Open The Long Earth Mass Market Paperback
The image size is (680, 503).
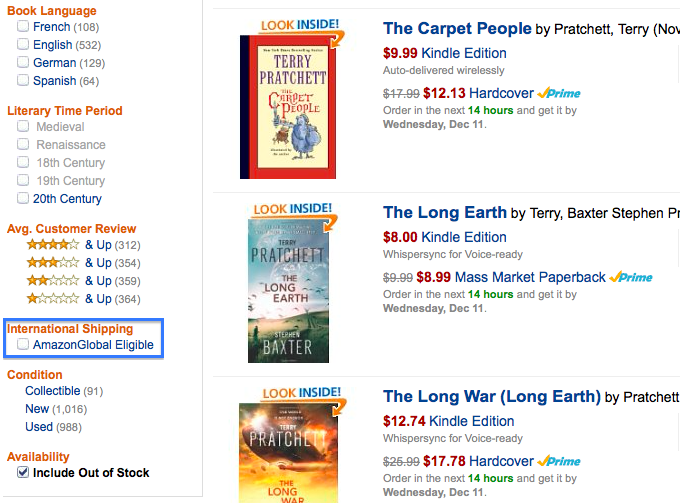(530, 277)
